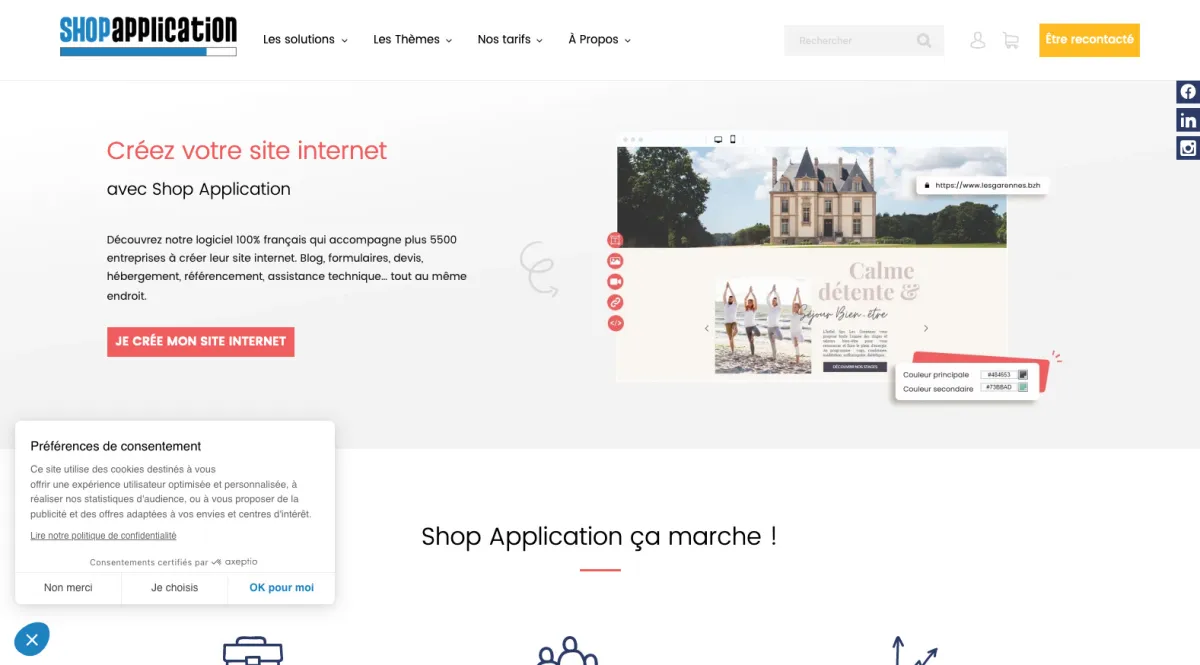Click the Couleur secondaire color swatch
This screenshot has width=1200, height=665.
pyautogui.click(x=1023, y=387)
